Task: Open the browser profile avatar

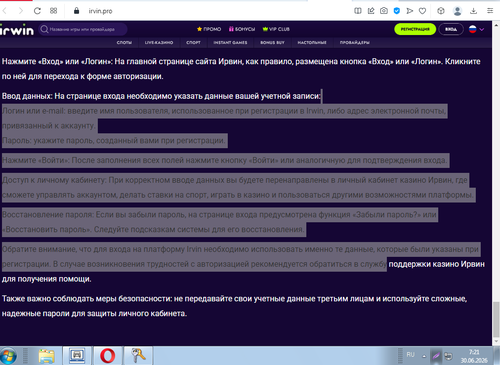Action: tap(457, 11)
